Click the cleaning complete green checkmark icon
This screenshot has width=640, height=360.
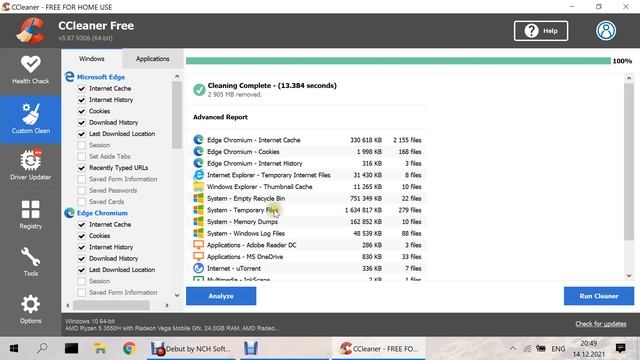pyautogui.click(x=199, y=89)
